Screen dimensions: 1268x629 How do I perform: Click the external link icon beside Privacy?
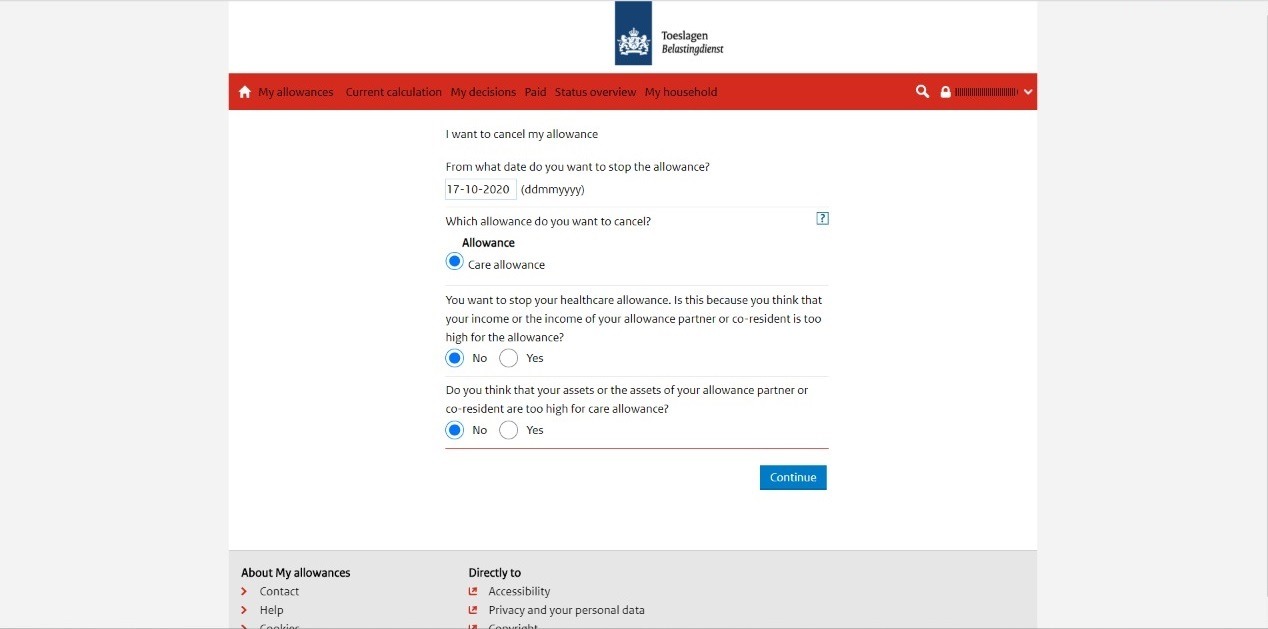(x=473, y=610)
